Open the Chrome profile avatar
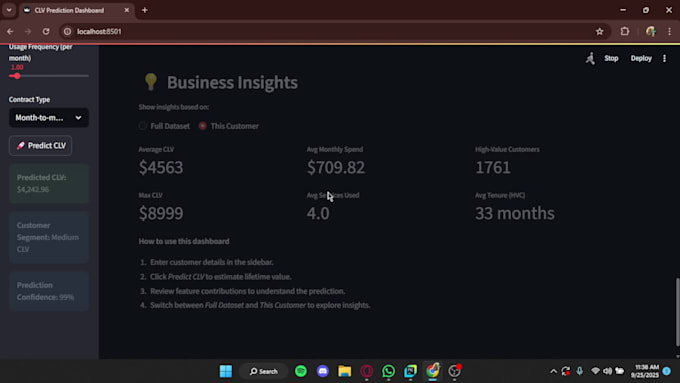This screenshot has height=383, width=680. click(x=651, y=31)
